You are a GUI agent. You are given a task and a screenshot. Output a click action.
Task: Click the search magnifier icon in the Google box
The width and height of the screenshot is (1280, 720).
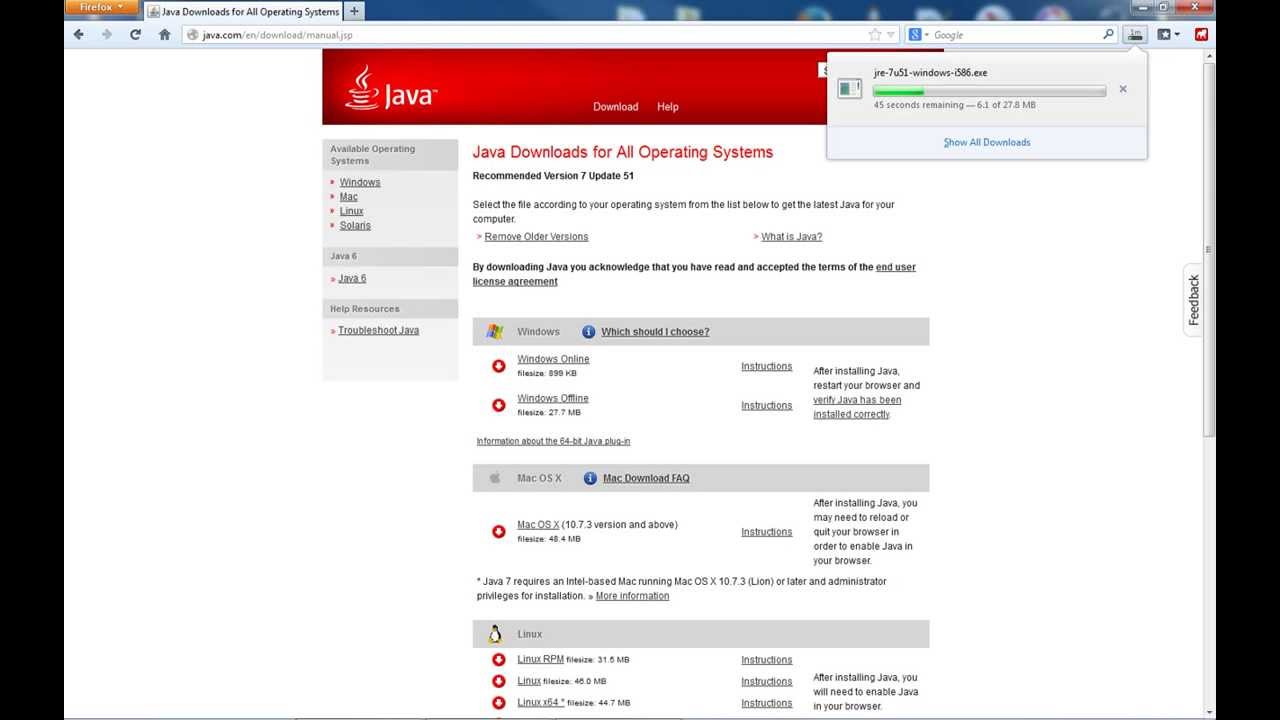point(1108,34)
